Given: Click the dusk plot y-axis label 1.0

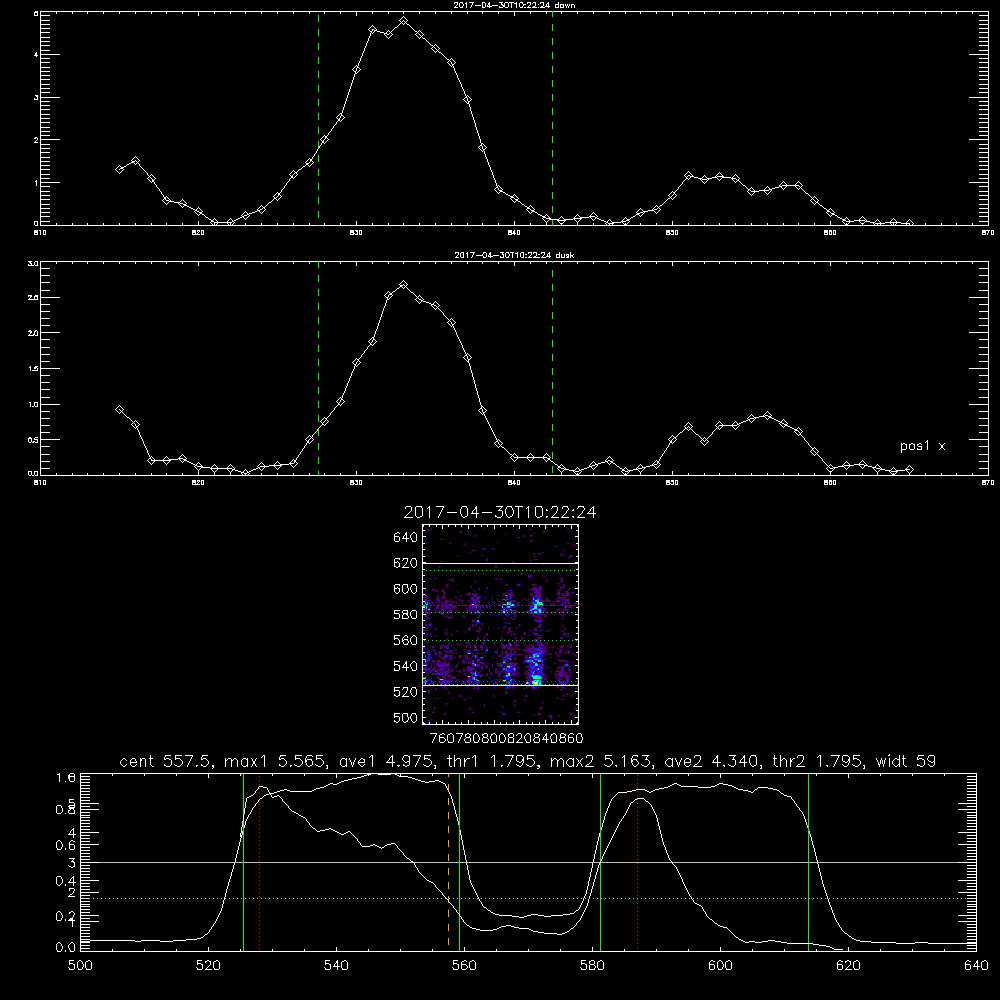Looking at the screenshot, I should click(34, 404).
